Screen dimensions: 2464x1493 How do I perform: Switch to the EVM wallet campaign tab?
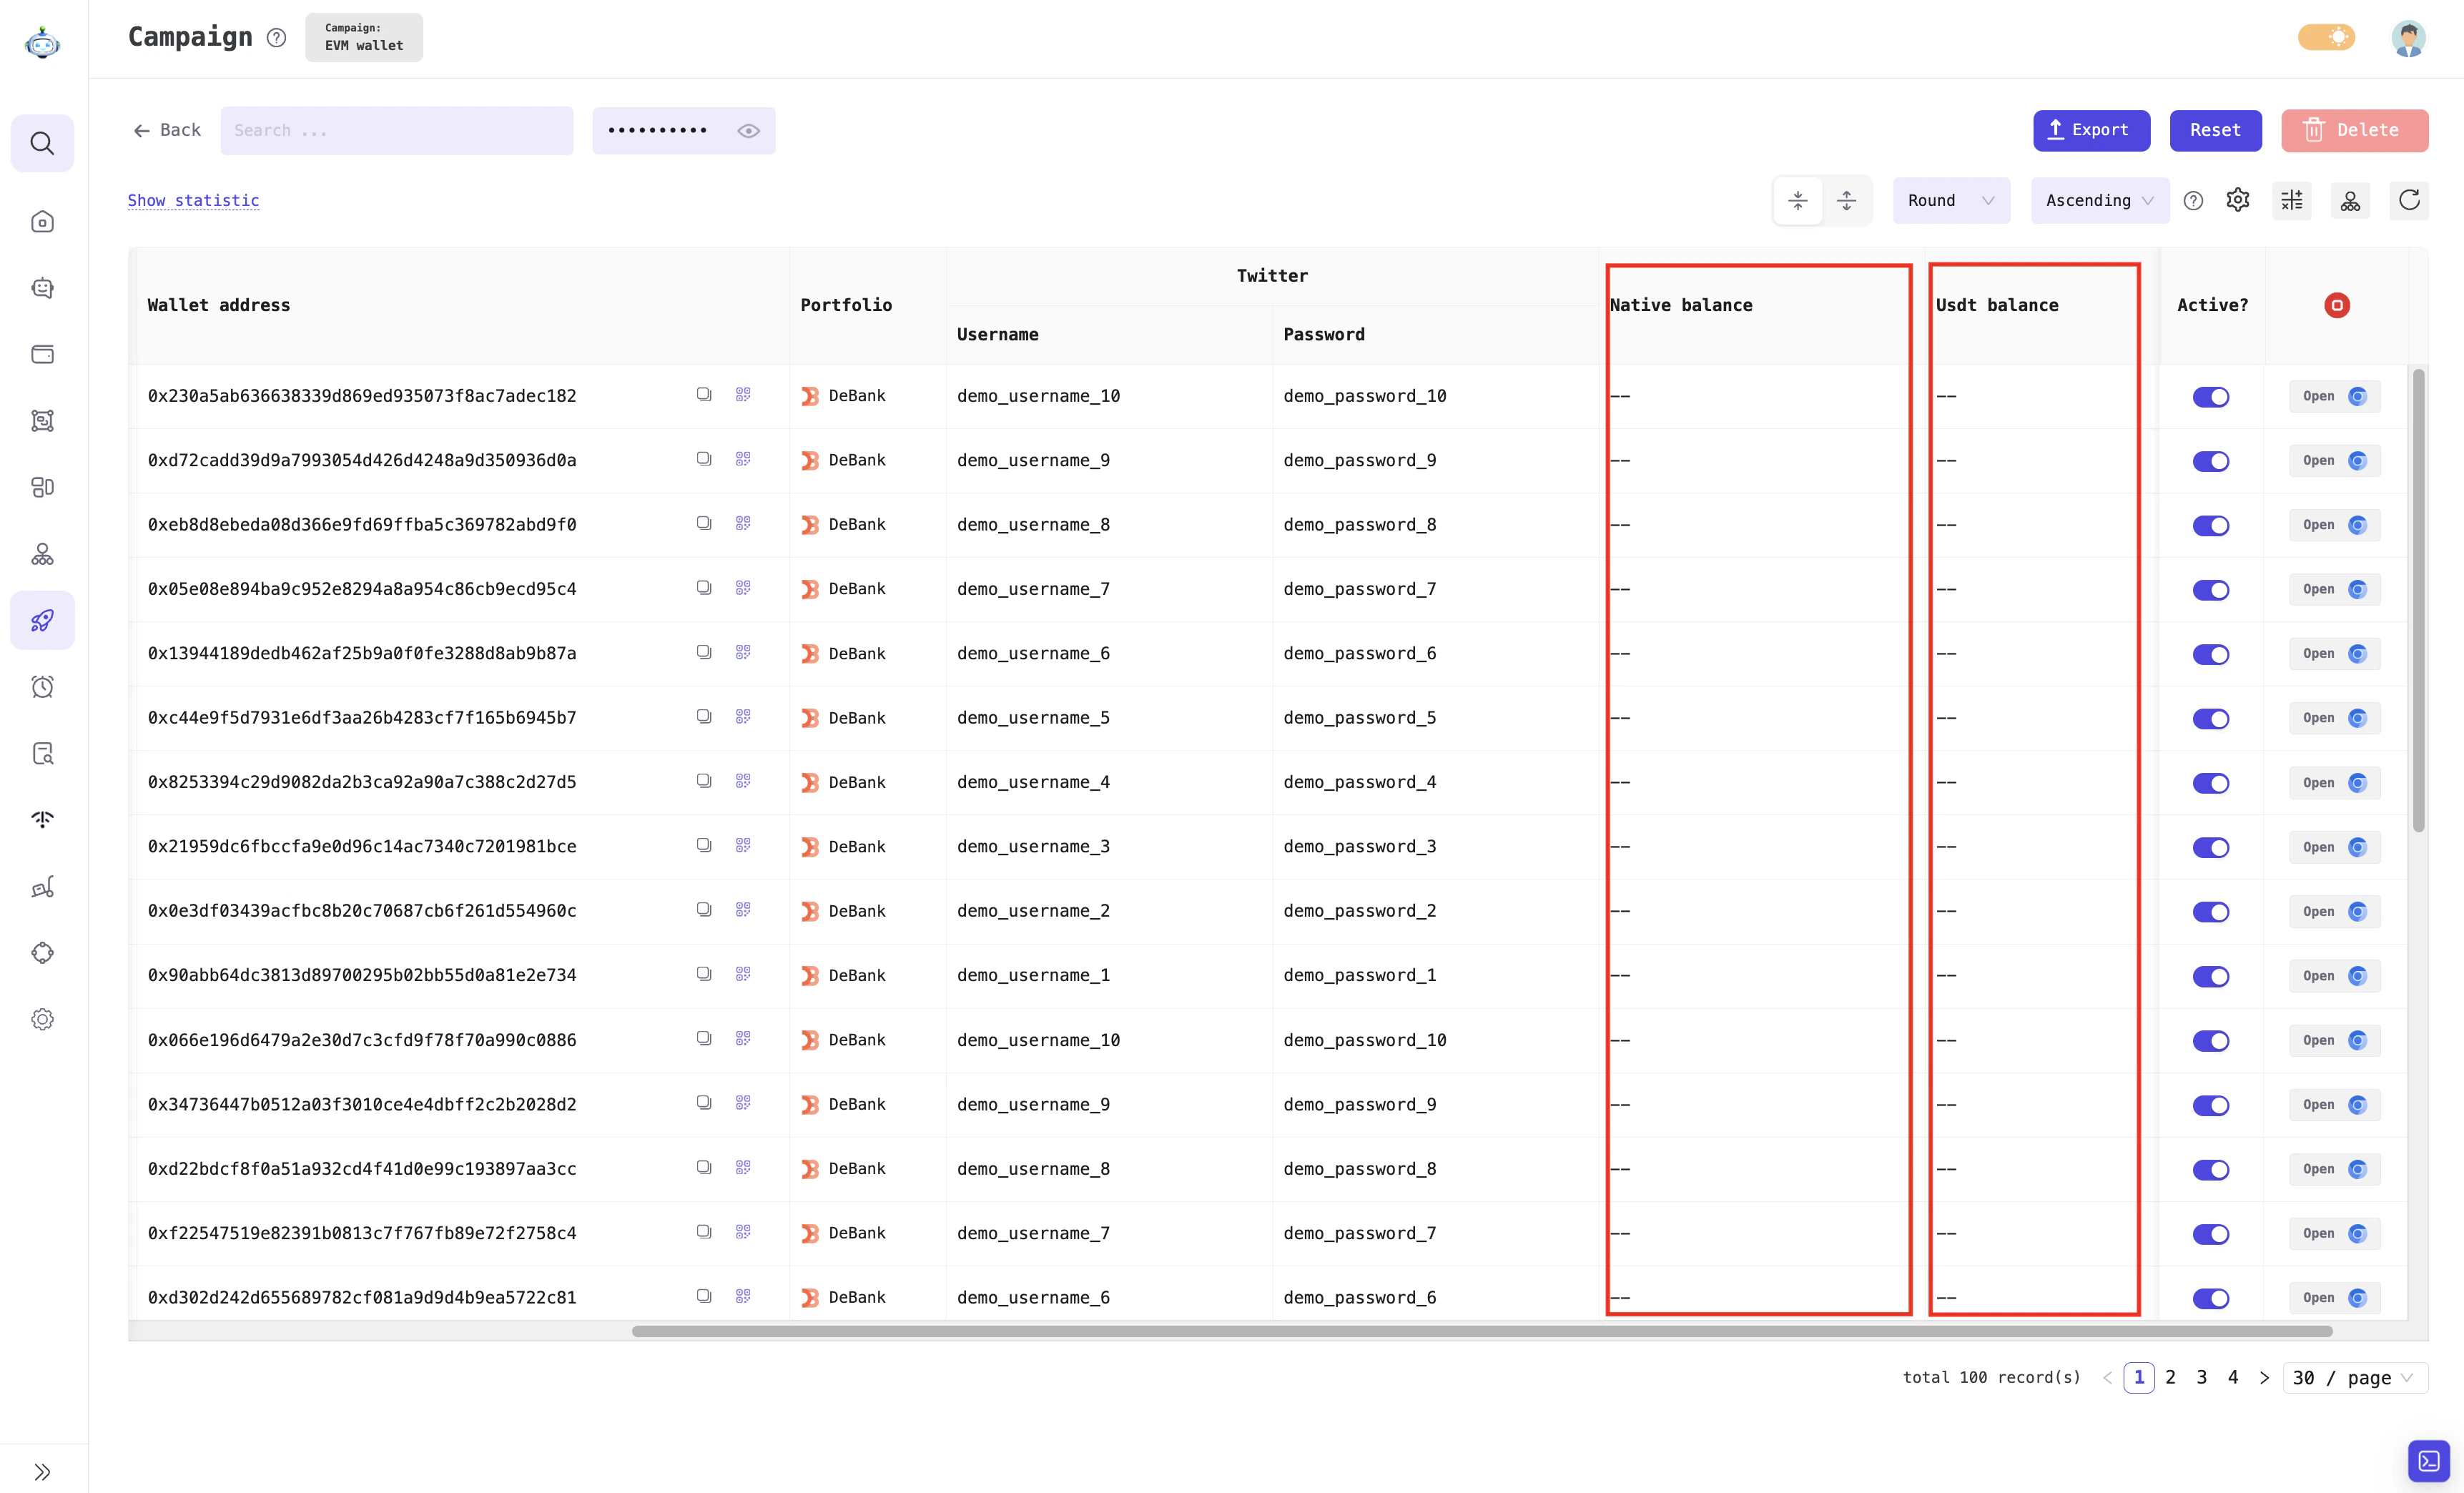tap(363, 37)
